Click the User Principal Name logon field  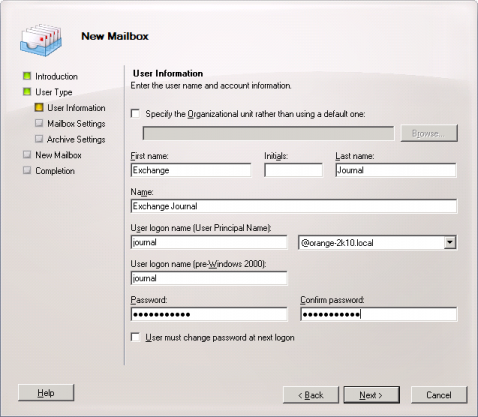pyautogui.click(x=209, y=242)
